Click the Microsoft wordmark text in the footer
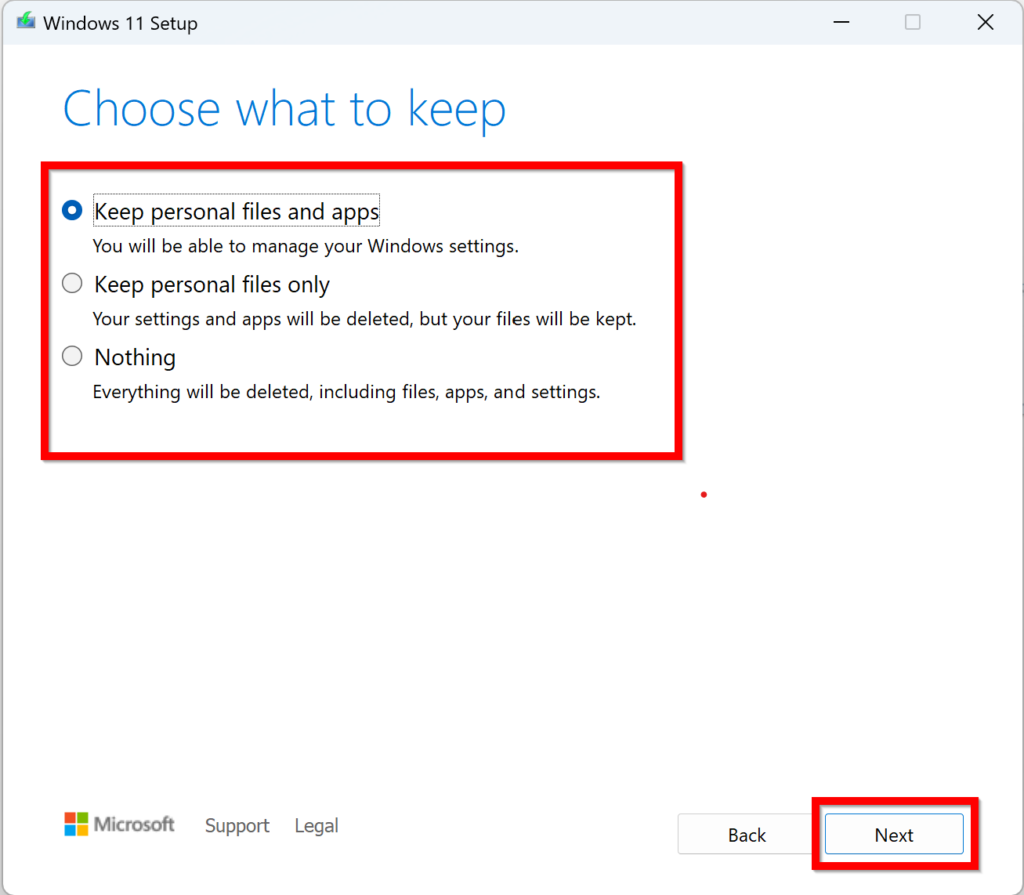Image resolution: width=1024 pixels, height=895 pixels. point(134,824)
